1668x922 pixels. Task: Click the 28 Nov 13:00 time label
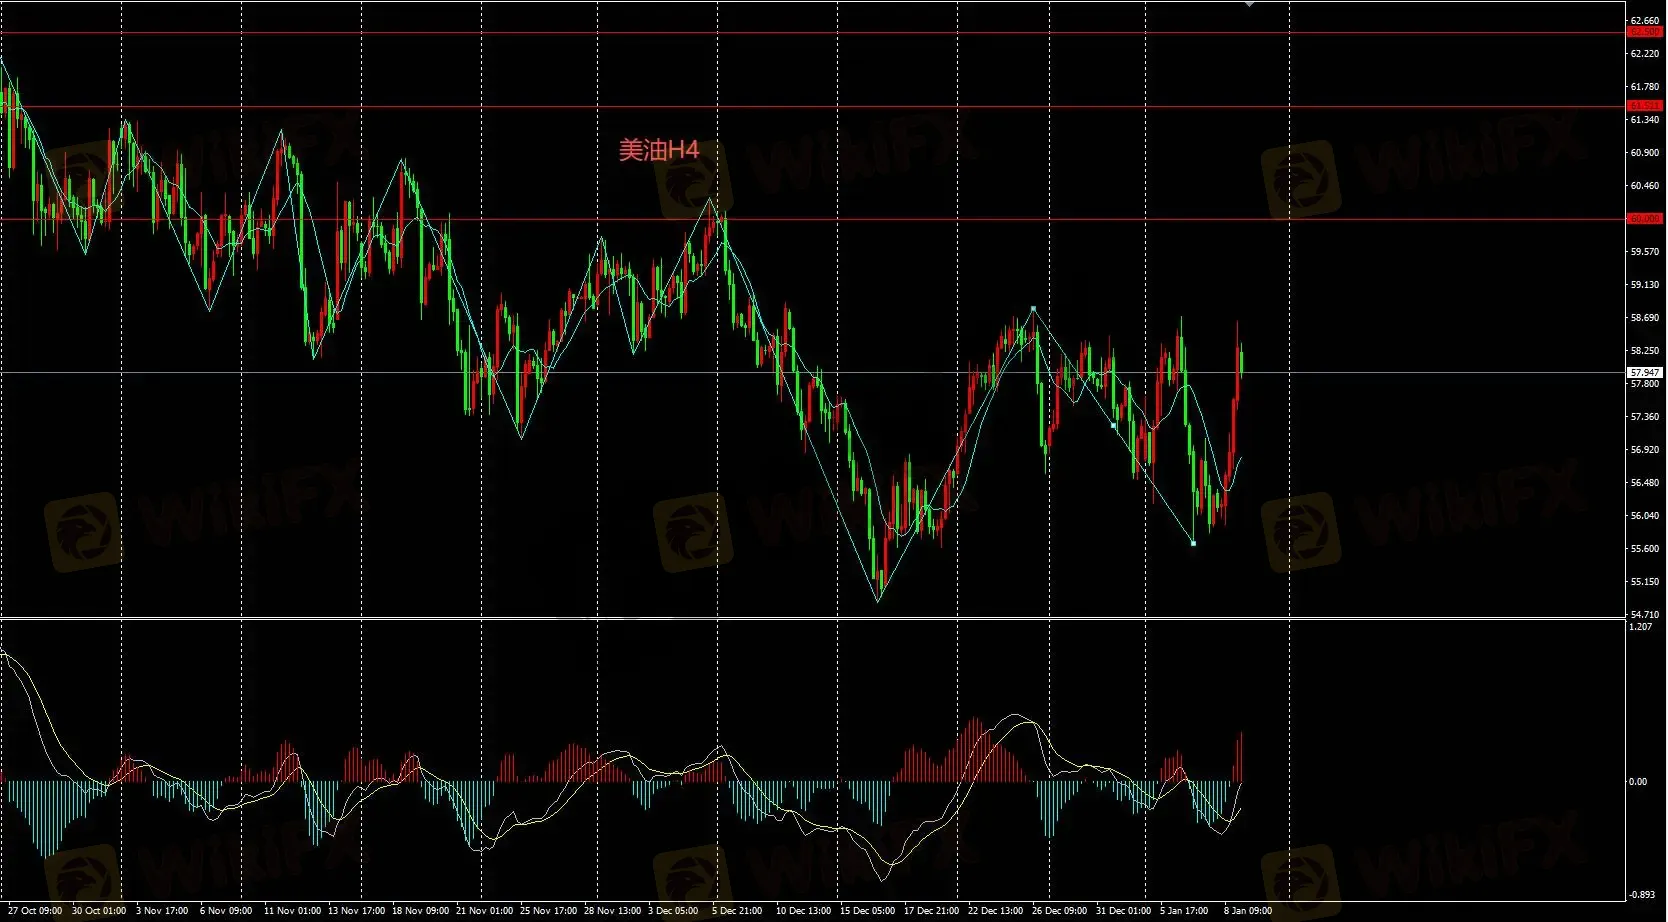[x=612, y=911]
